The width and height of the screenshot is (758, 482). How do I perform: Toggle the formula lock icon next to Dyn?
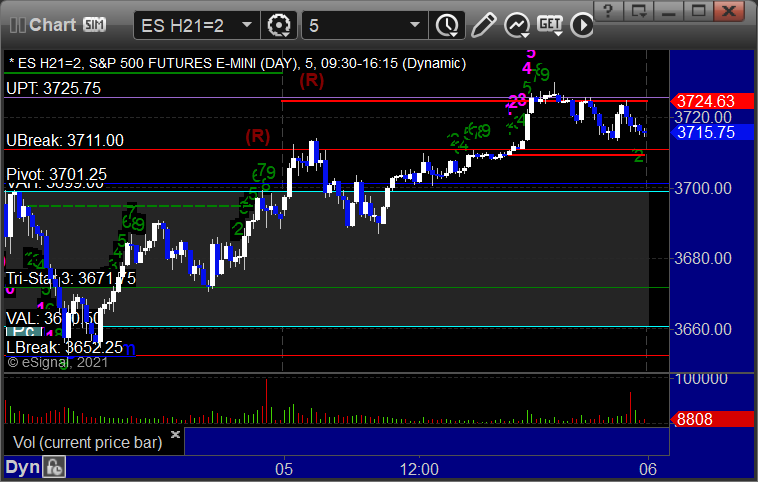54,467
